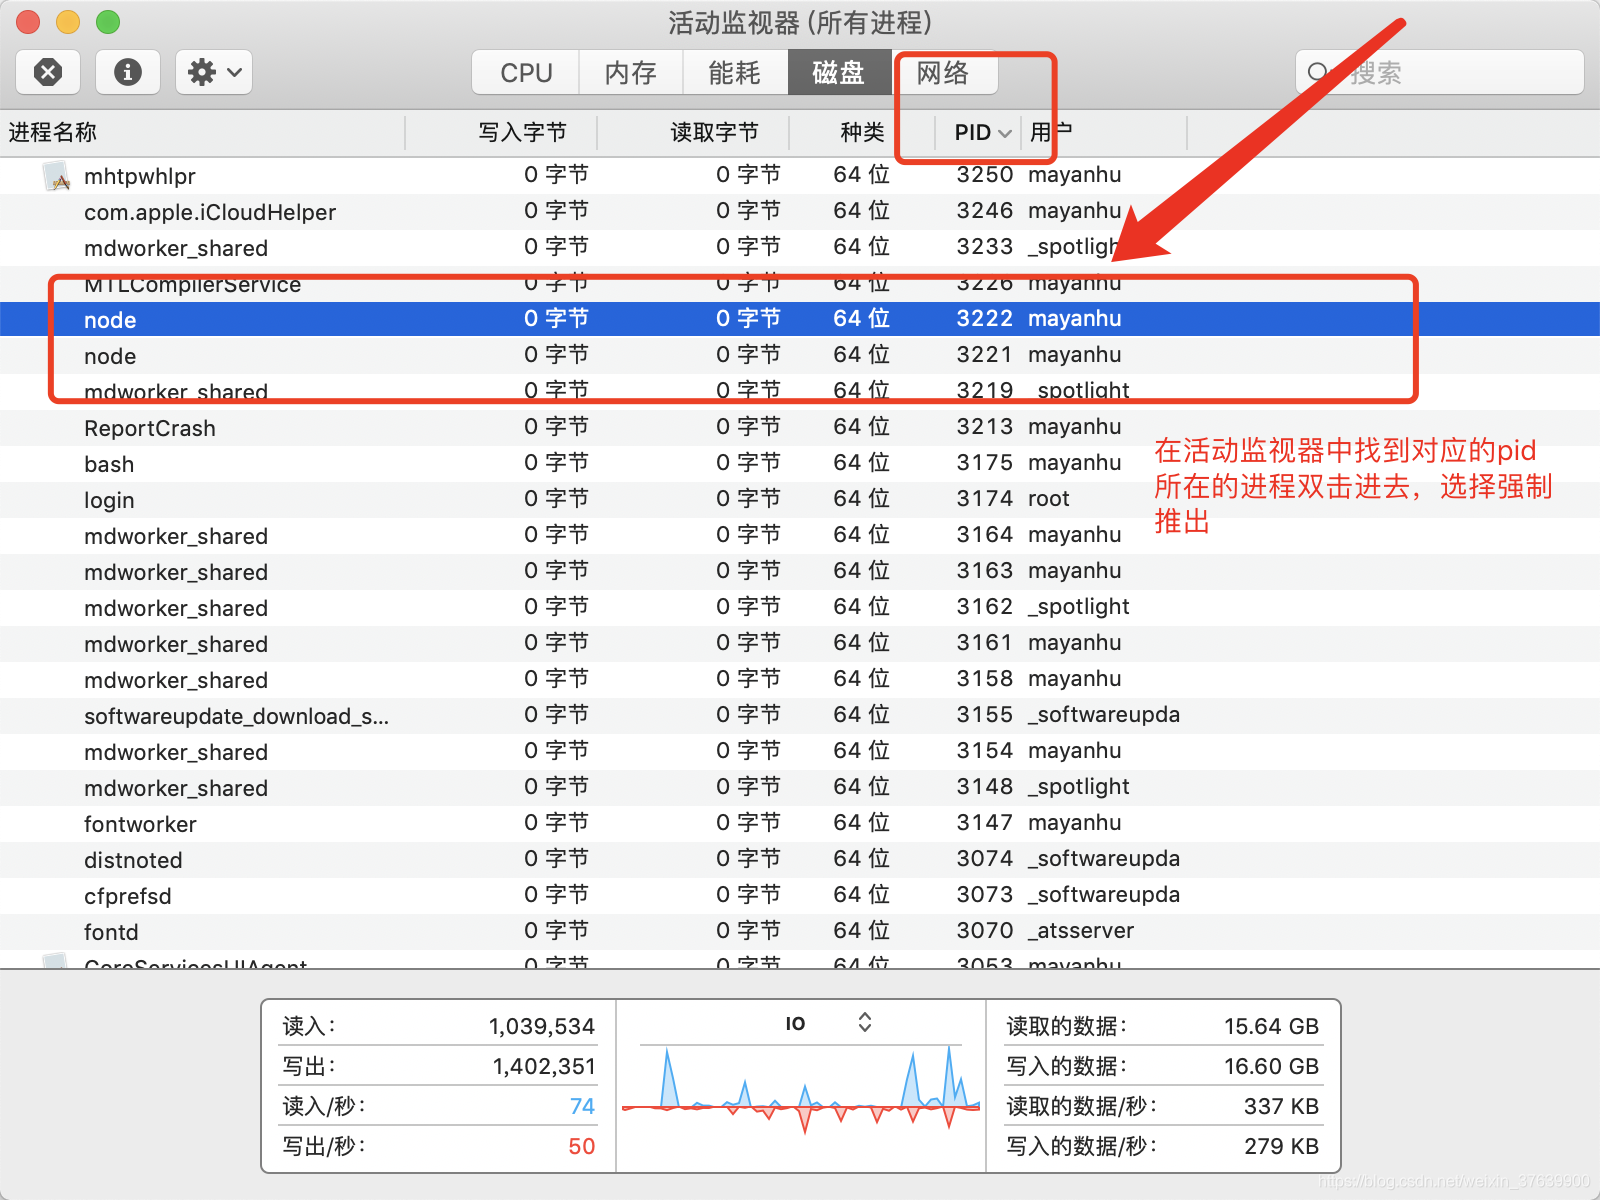Click the 读入/秒 value 74

[x=582, y=1106]
